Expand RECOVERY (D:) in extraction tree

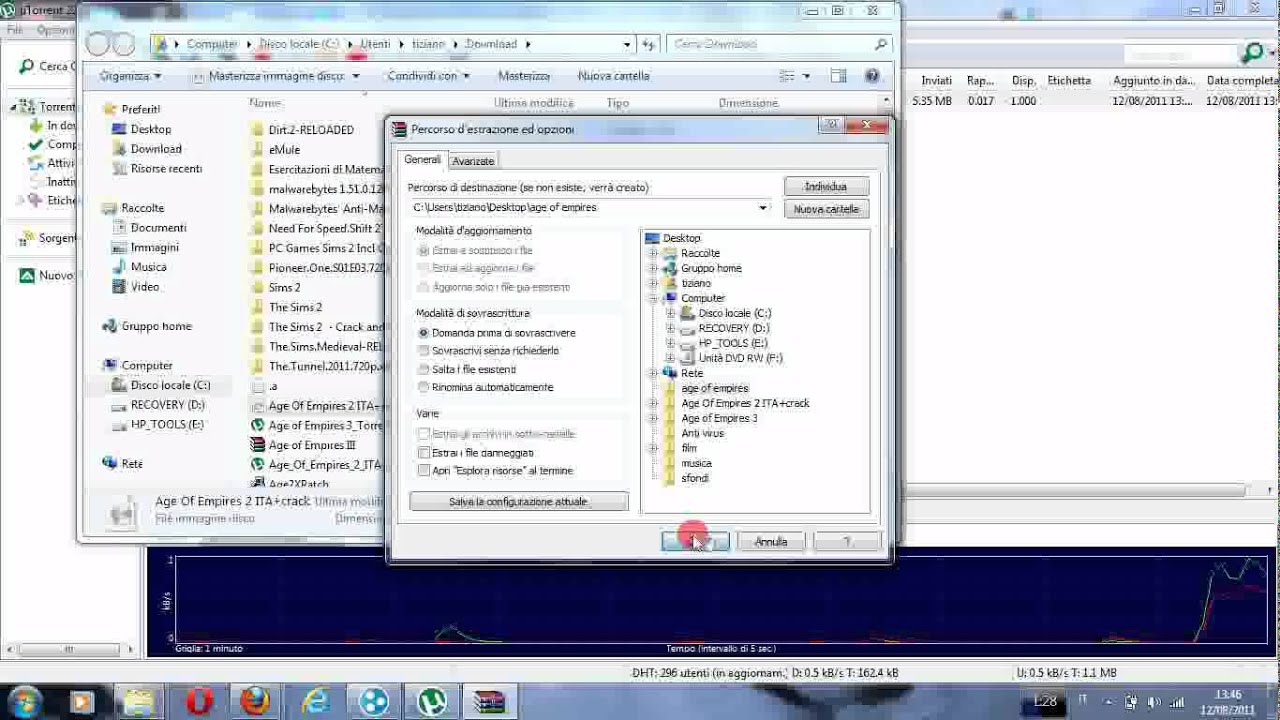[671, 328]
